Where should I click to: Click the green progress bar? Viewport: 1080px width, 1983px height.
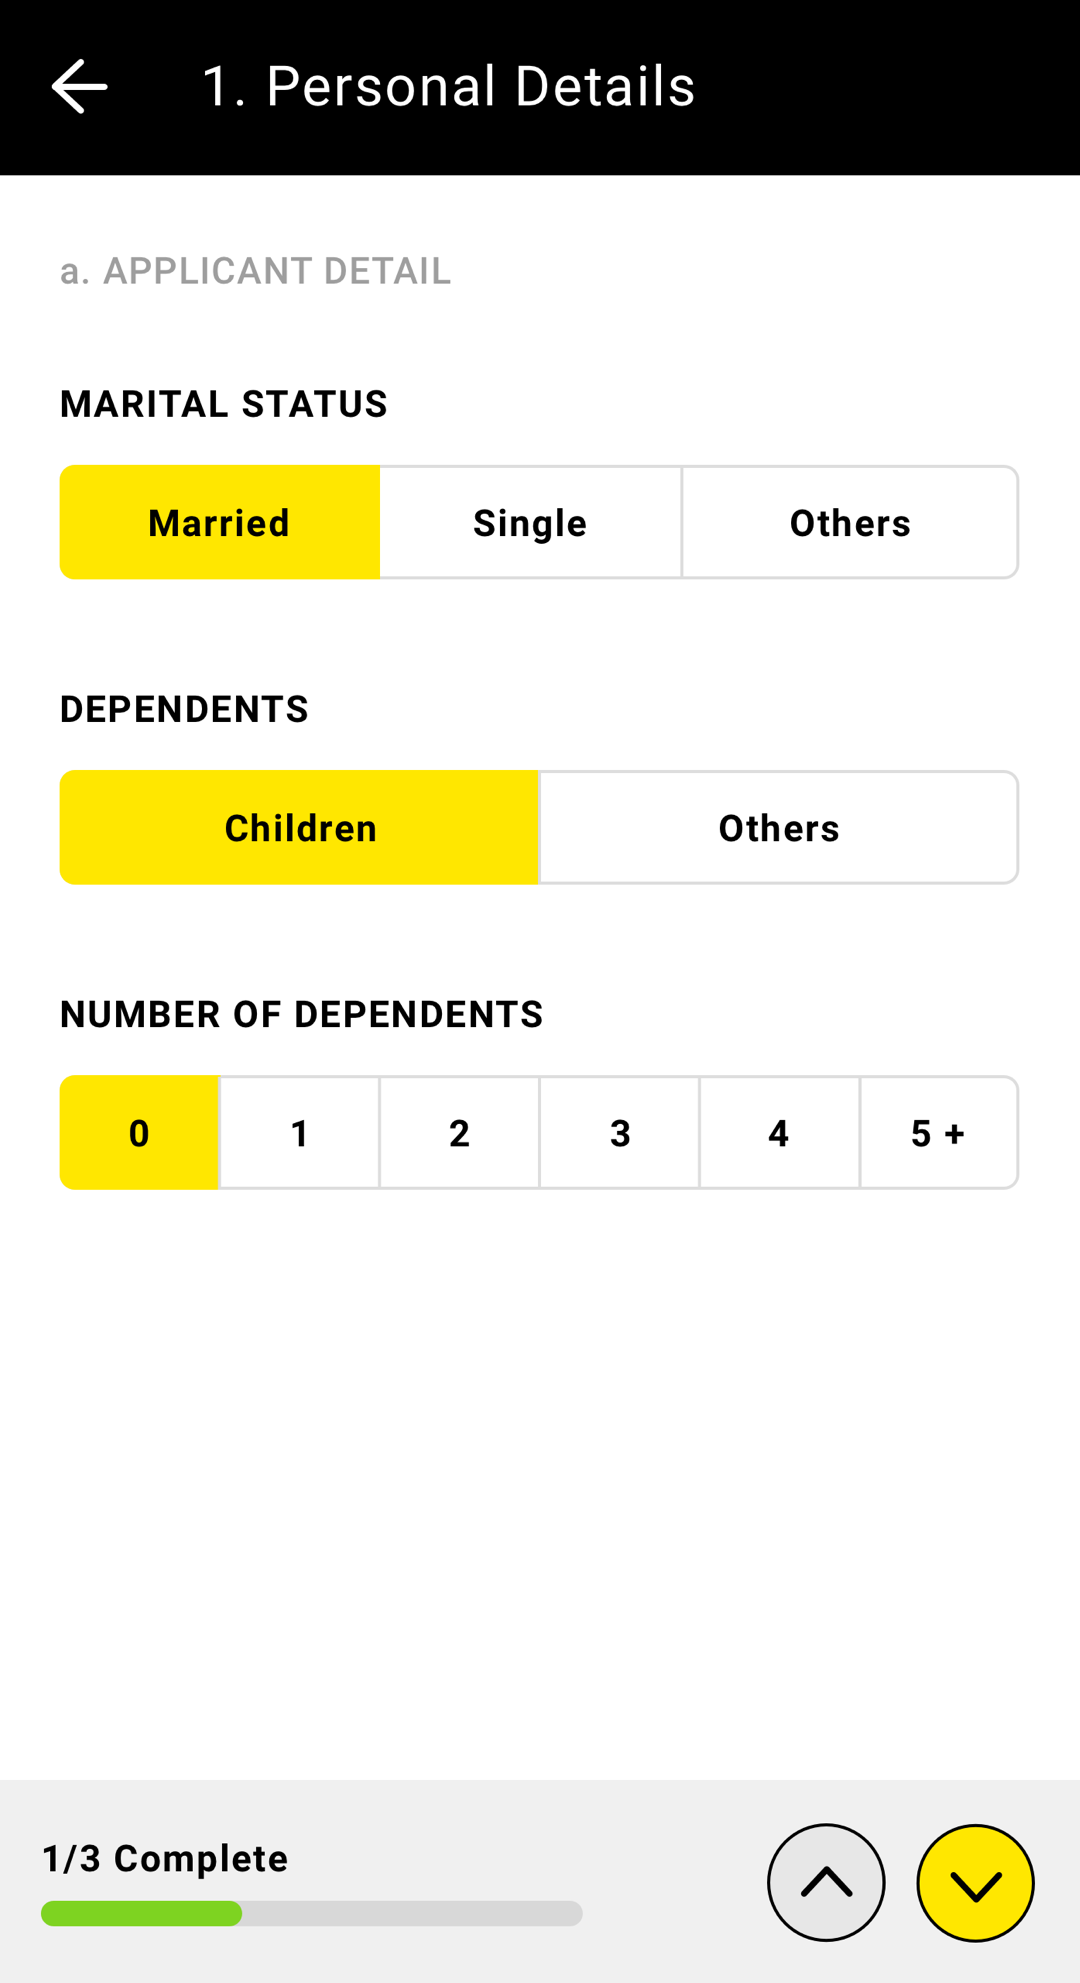click(x=141, y=1913)
